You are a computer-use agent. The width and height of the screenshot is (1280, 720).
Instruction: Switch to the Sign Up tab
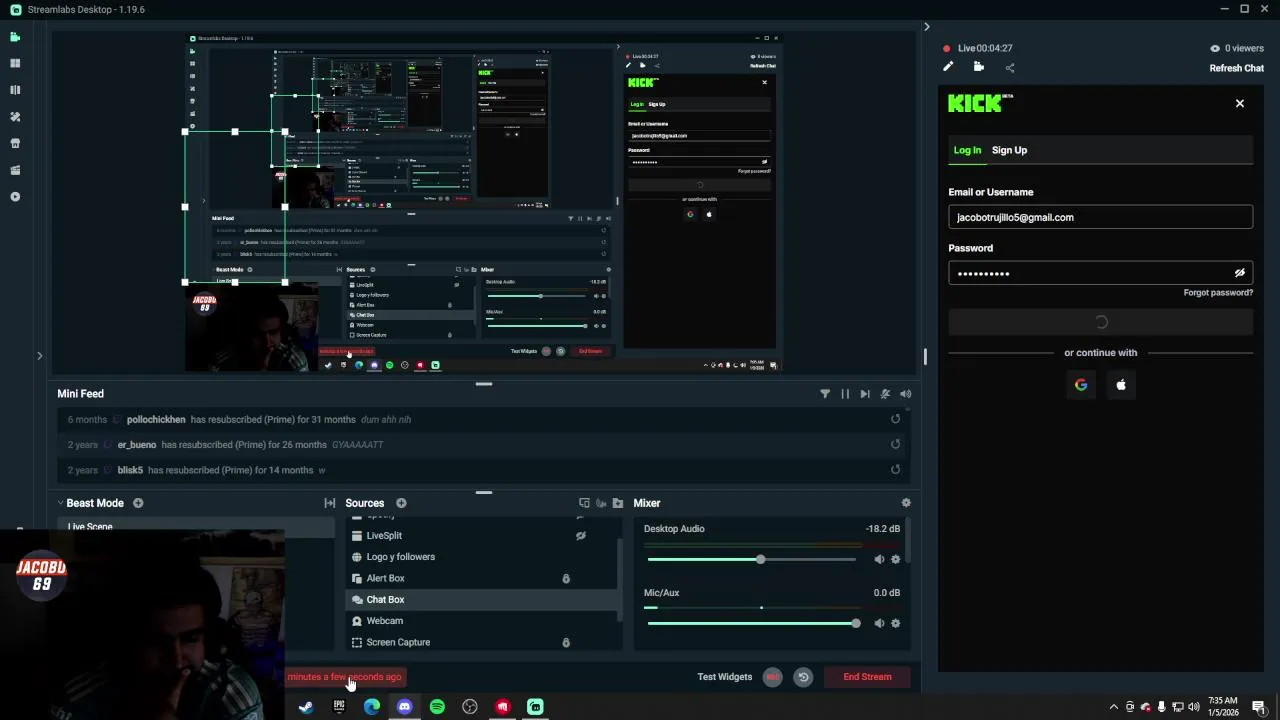pyautogui.click(x=1009, y=150)
